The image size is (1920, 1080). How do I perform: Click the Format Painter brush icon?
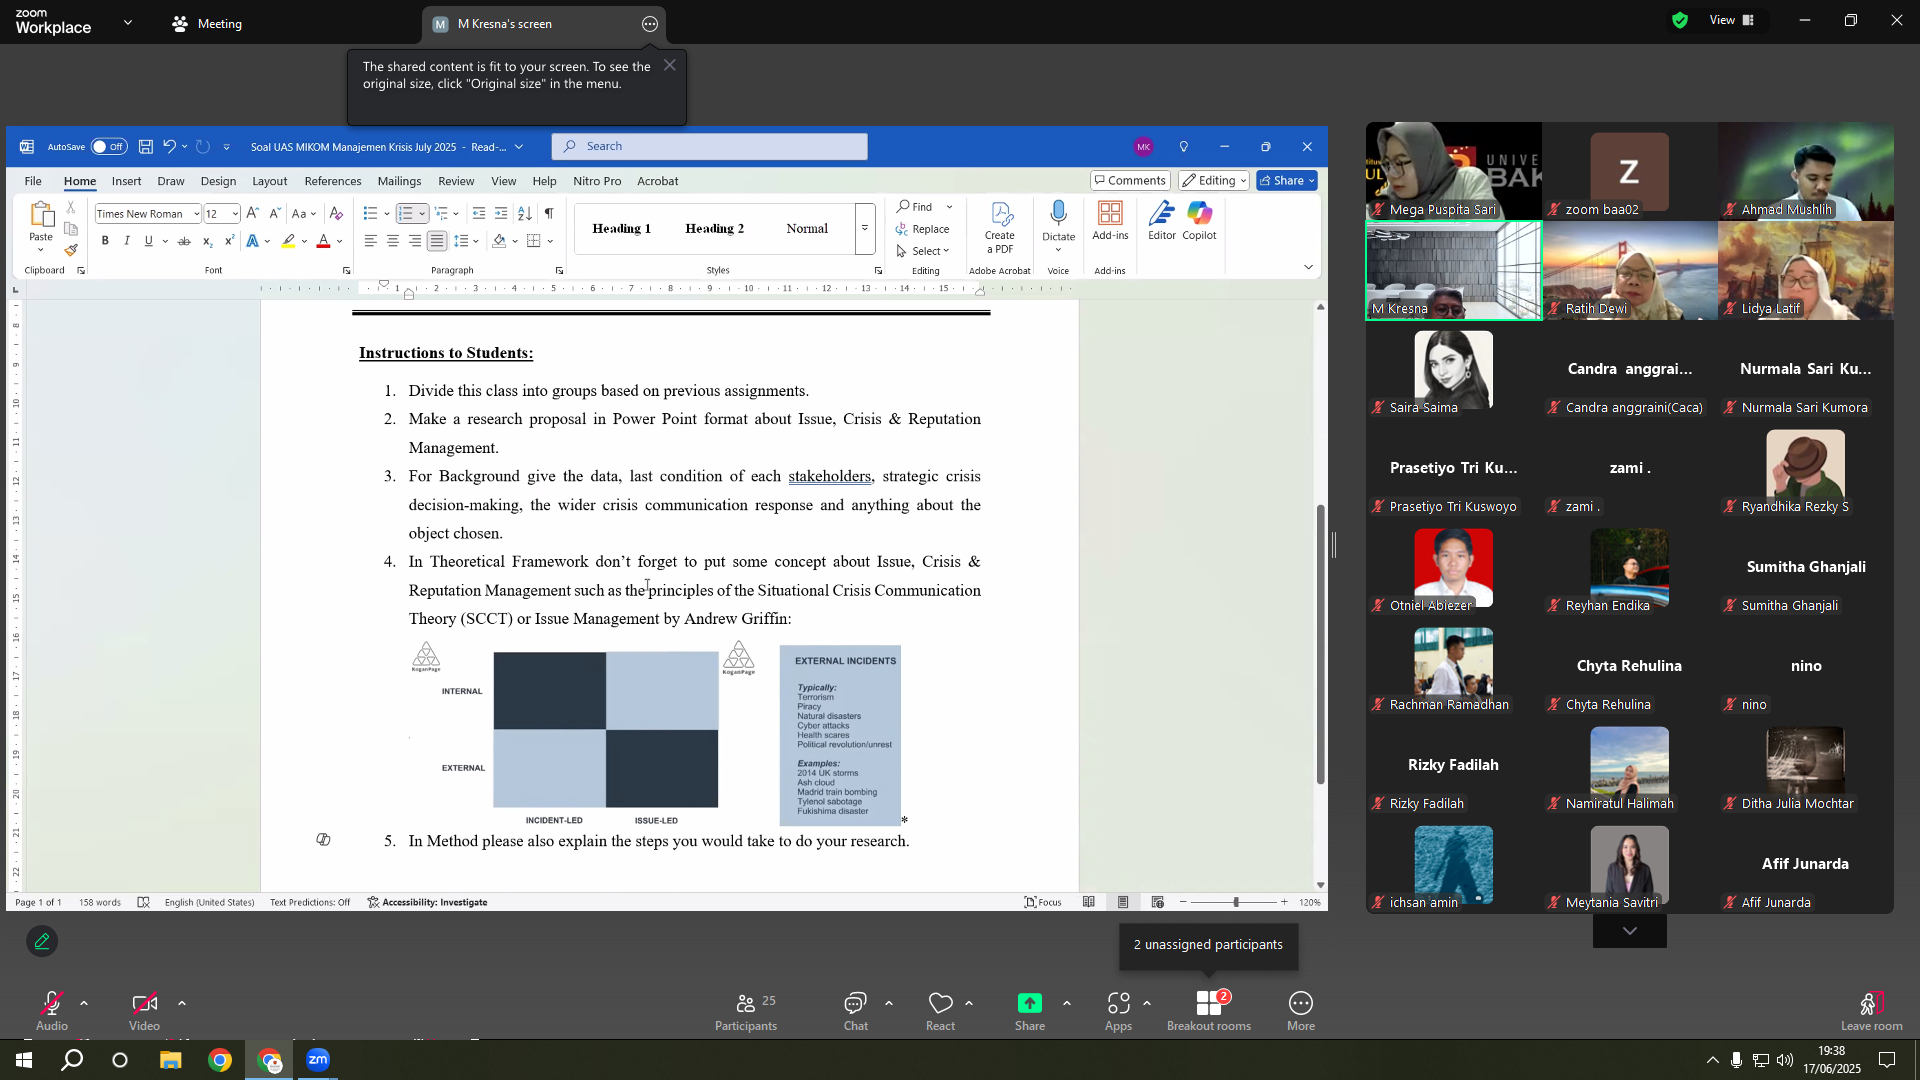click(71, 250)
